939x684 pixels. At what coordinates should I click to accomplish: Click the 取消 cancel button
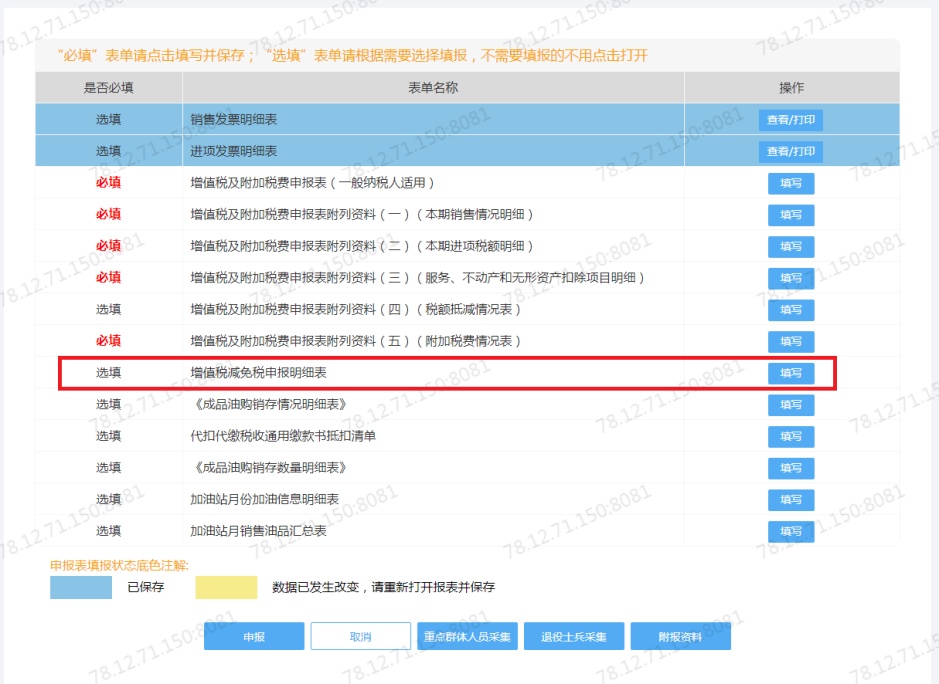tap(360, 637)
